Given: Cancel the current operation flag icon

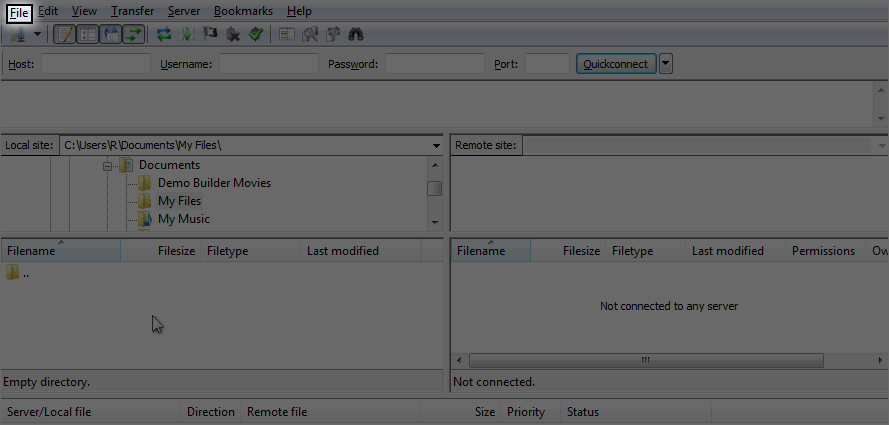Looking at the screenshot, I should click(x=210, y=35).
